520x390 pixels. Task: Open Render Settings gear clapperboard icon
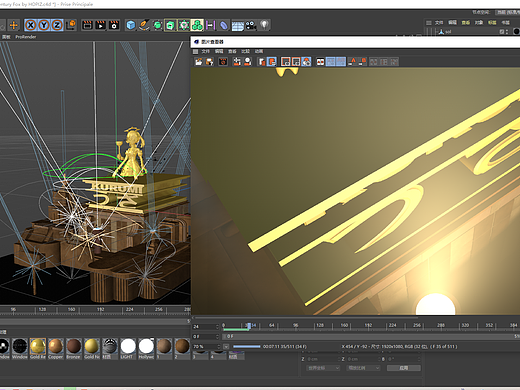[x=114, y=25]
